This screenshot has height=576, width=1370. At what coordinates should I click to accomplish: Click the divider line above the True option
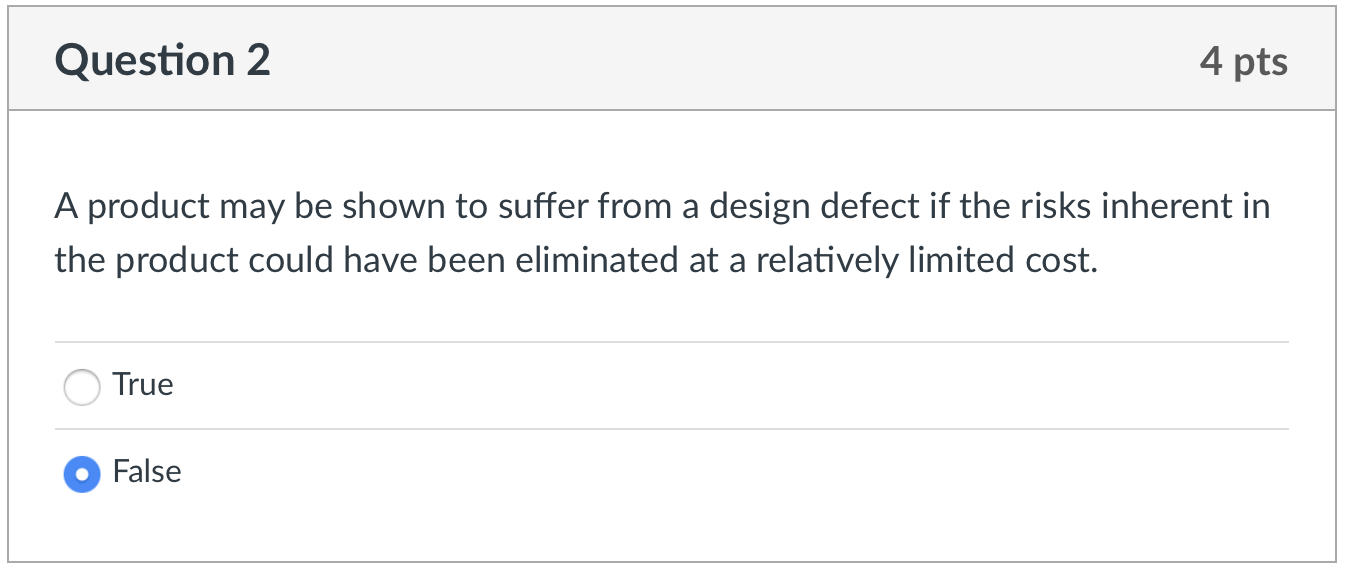(670, 342)
